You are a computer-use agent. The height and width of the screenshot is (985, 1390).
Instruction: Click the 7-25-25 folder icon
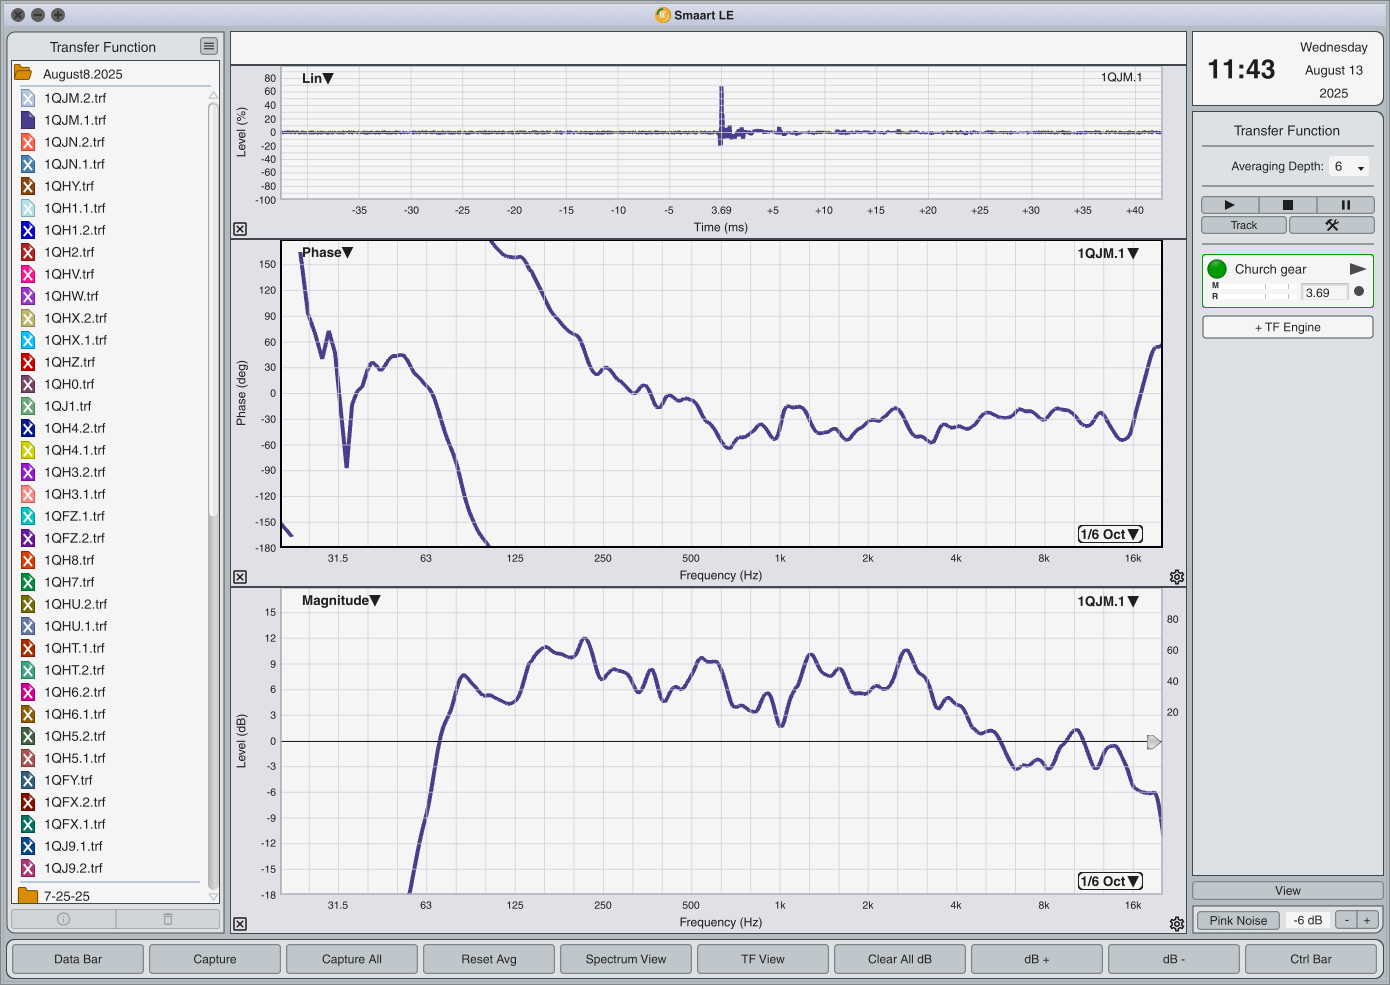[28, 896]
